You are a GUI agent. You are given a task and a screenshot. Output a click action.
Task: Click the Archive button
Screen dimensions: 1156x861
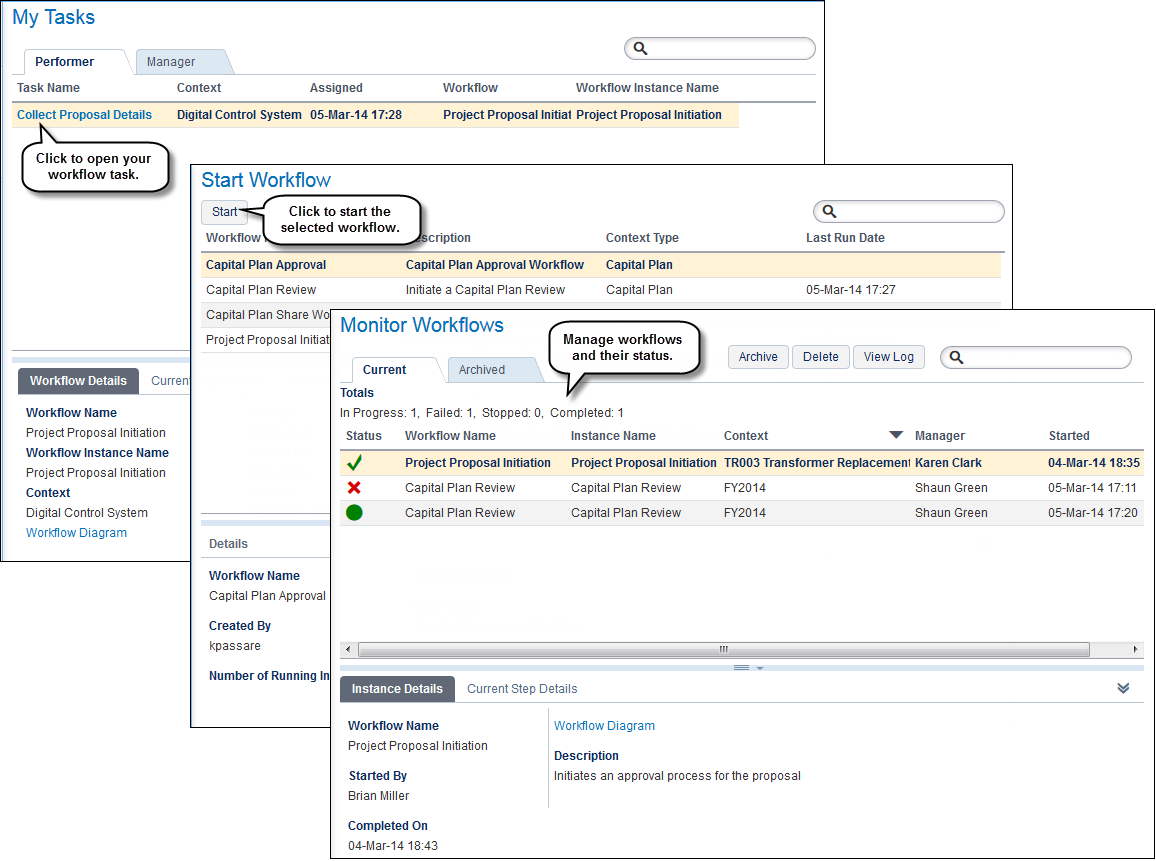[x=758, y=357]
